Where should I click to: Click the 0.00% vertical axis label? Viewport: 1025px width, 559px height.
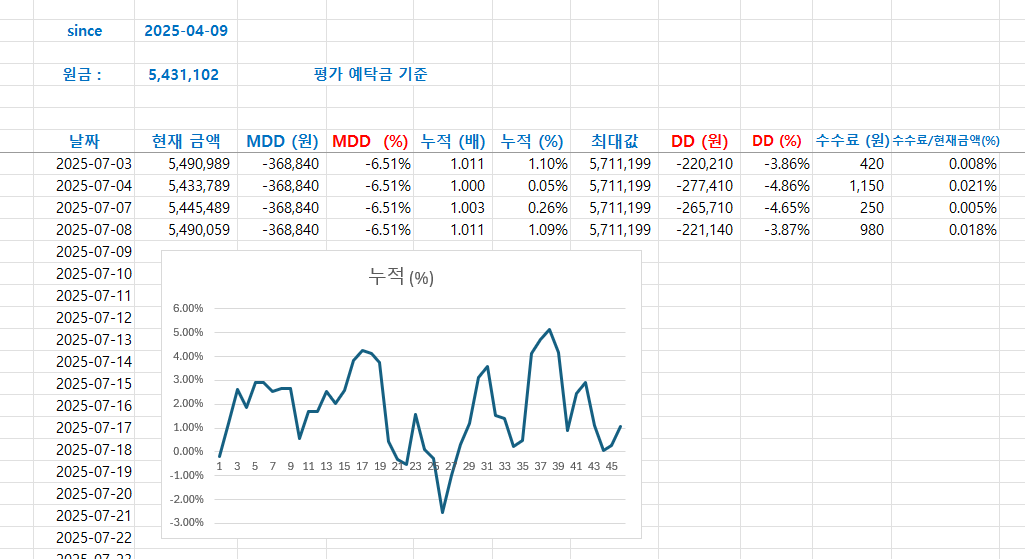188,451
